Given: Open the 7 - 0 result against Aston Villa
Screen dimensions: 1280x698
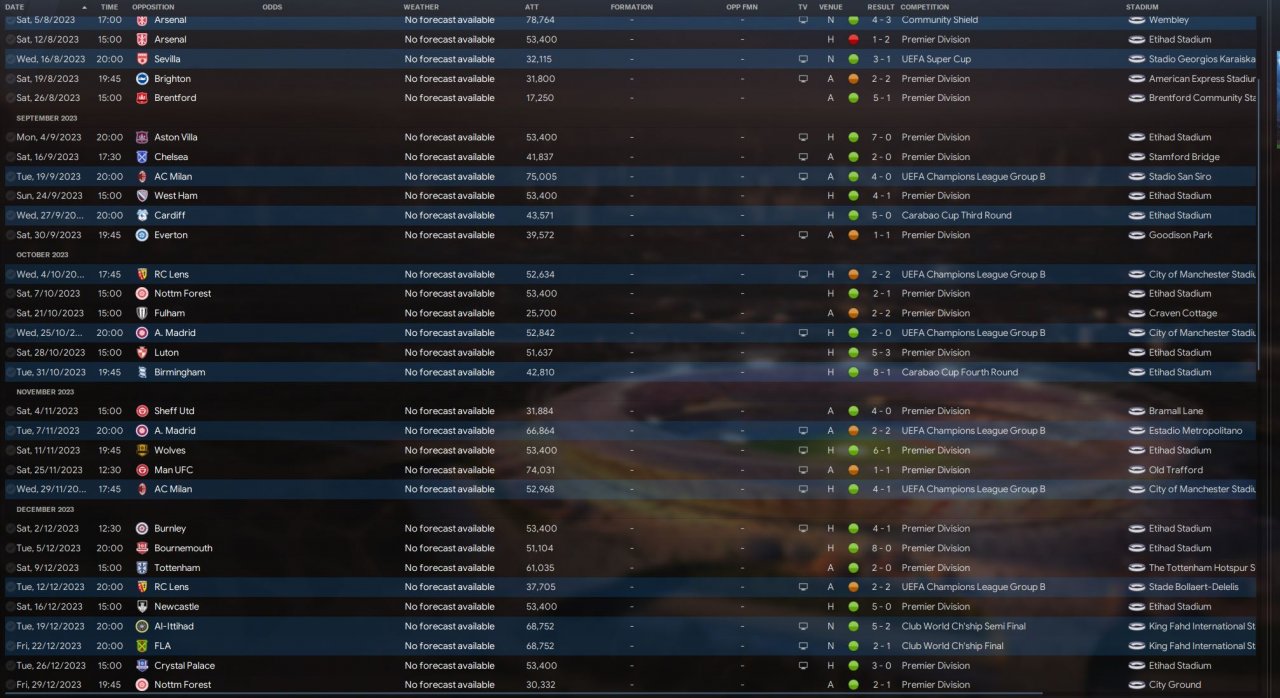Looking at the screenshot, I should [881, 137].
